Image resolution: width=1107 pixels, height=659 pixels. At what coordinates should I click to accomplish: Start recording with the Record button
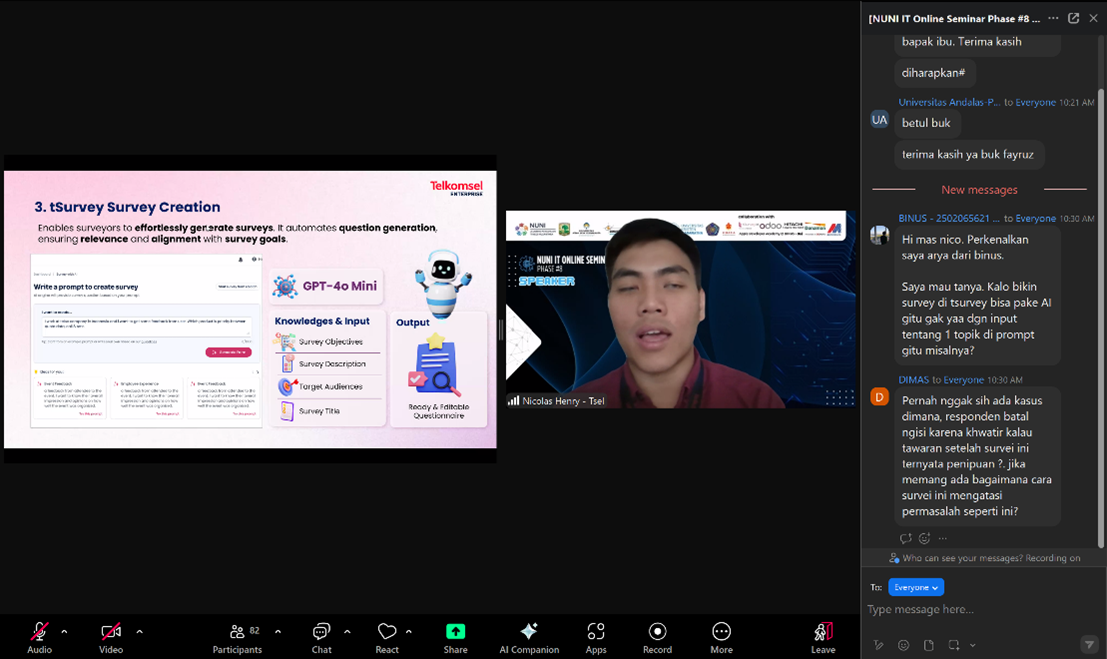[657, 637]
